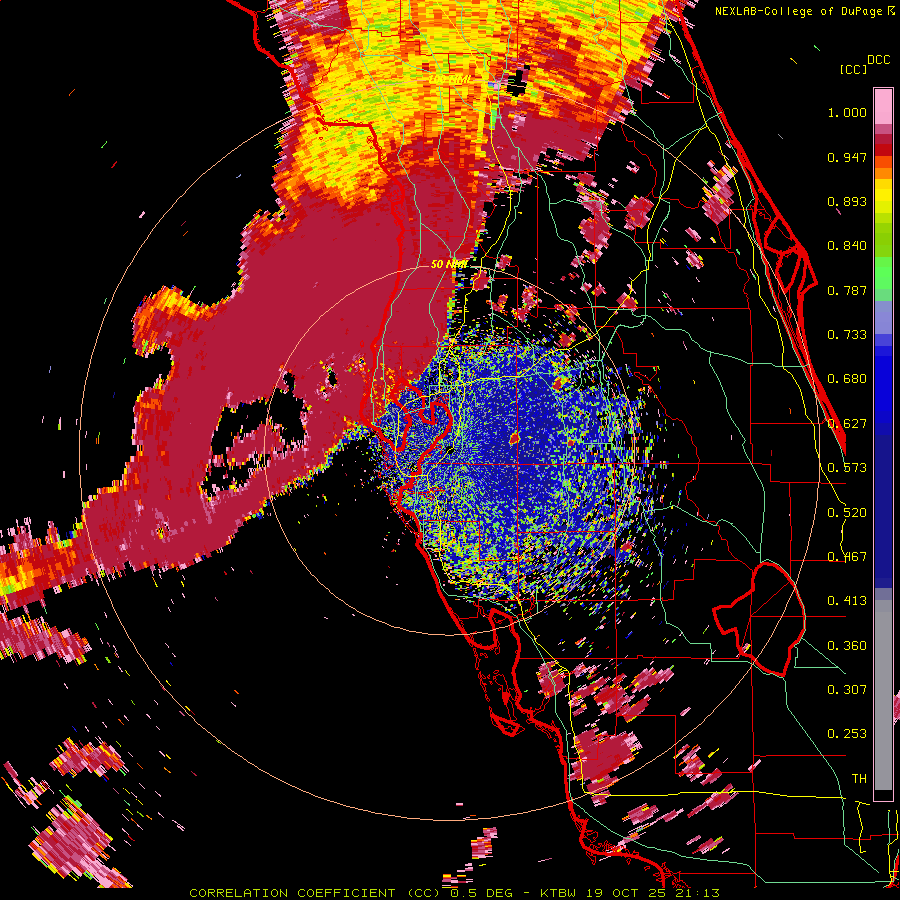Click the 0.787 scale value
The image size is (900, 900).
pos(847,290)
